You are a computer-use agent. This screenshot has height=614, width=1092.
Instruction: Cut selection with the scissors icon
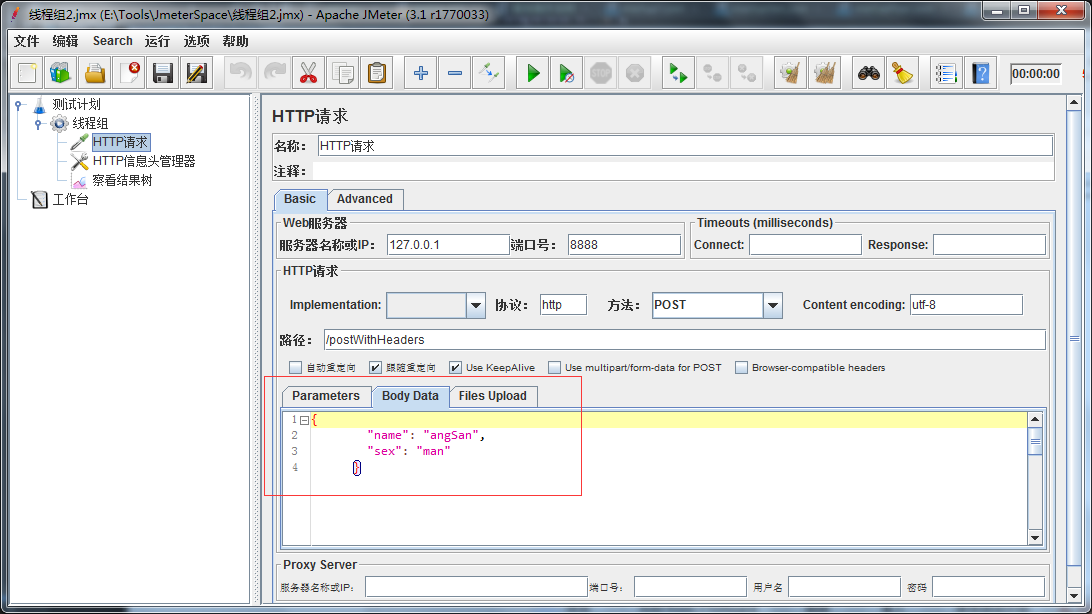click(x=309, y=73)
